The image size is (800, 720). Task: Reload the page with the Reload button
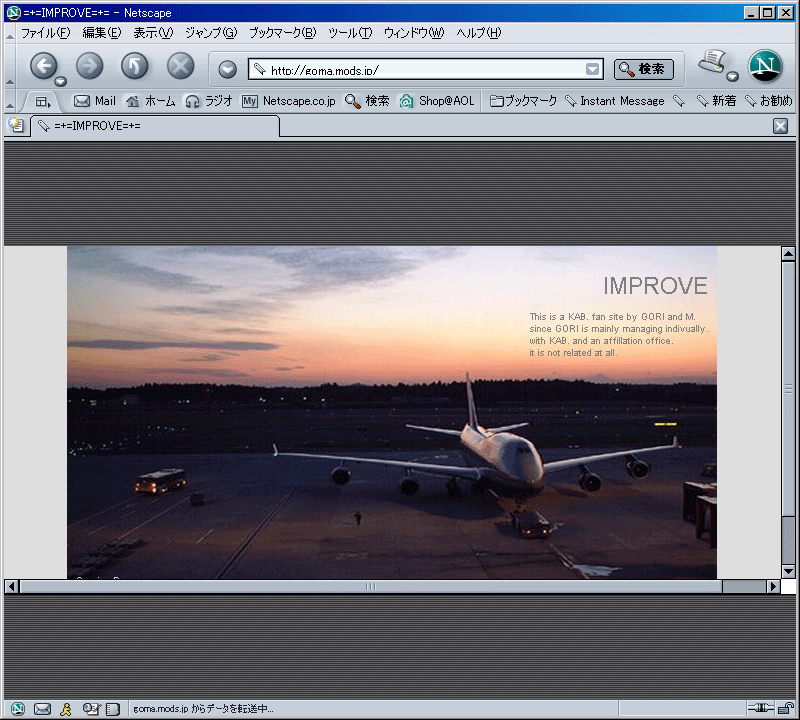pyautogui.click(x=135, y=66)
